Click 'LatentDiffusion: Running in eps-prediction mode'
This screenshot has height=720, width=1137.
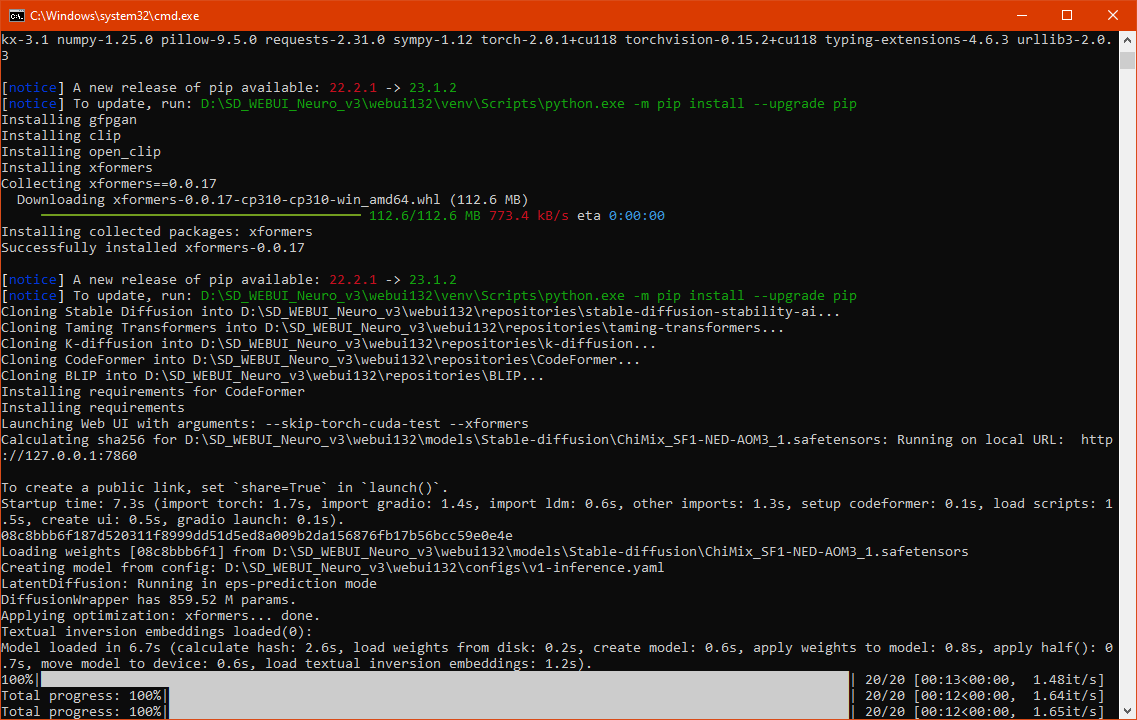pyautogui.click(x=189, y=583)
